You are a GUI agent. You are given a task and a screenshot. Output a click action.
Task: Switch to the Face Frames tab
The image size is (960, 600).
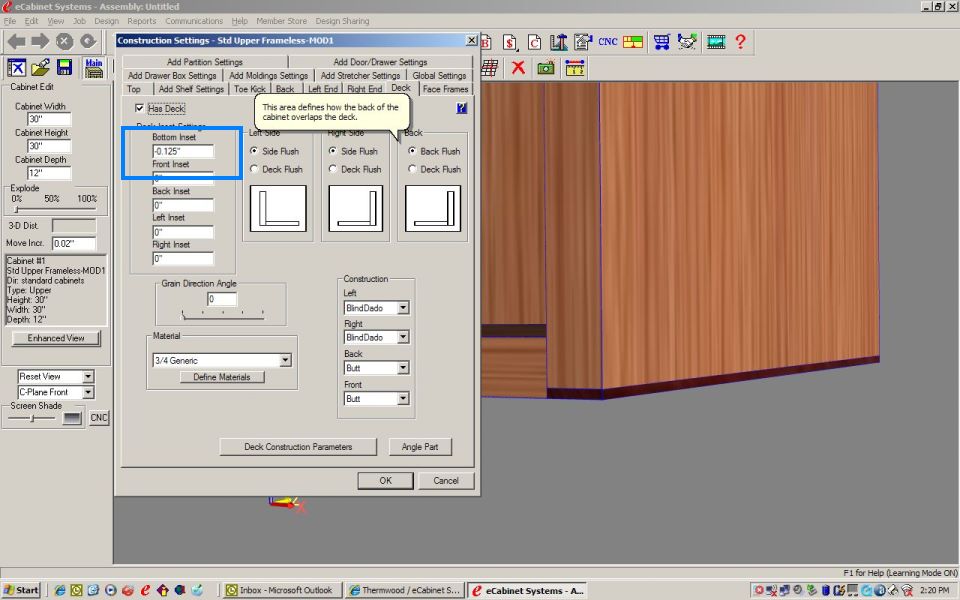(x=445, y=89)
